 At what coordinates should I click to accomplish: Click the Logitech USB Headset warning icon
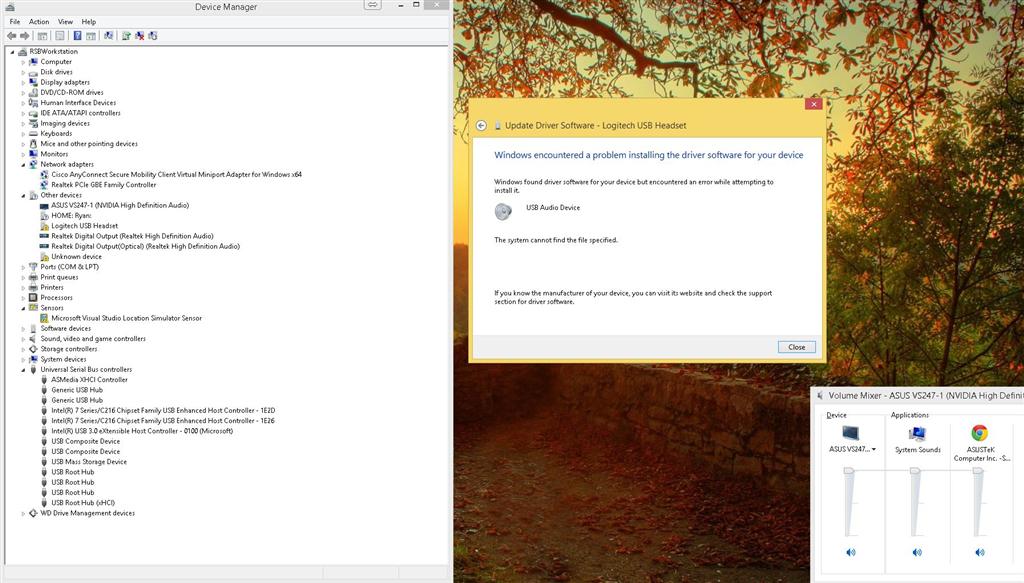[x=44, y=226]
